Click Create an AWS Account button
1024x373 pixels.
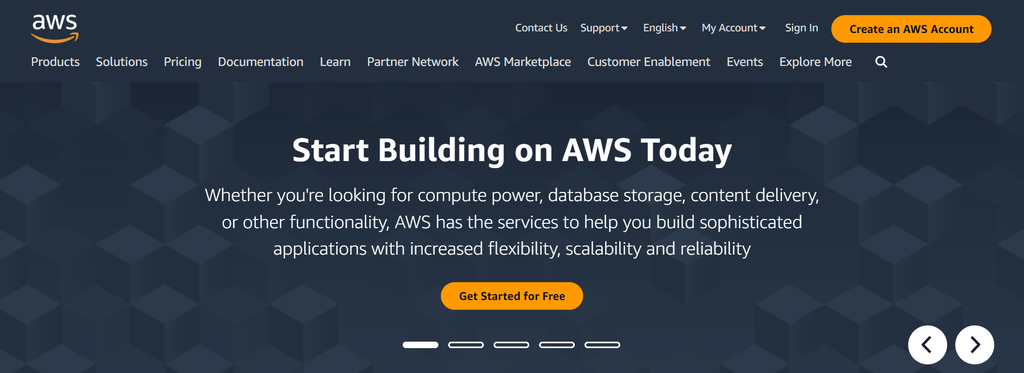pos(911,29)
